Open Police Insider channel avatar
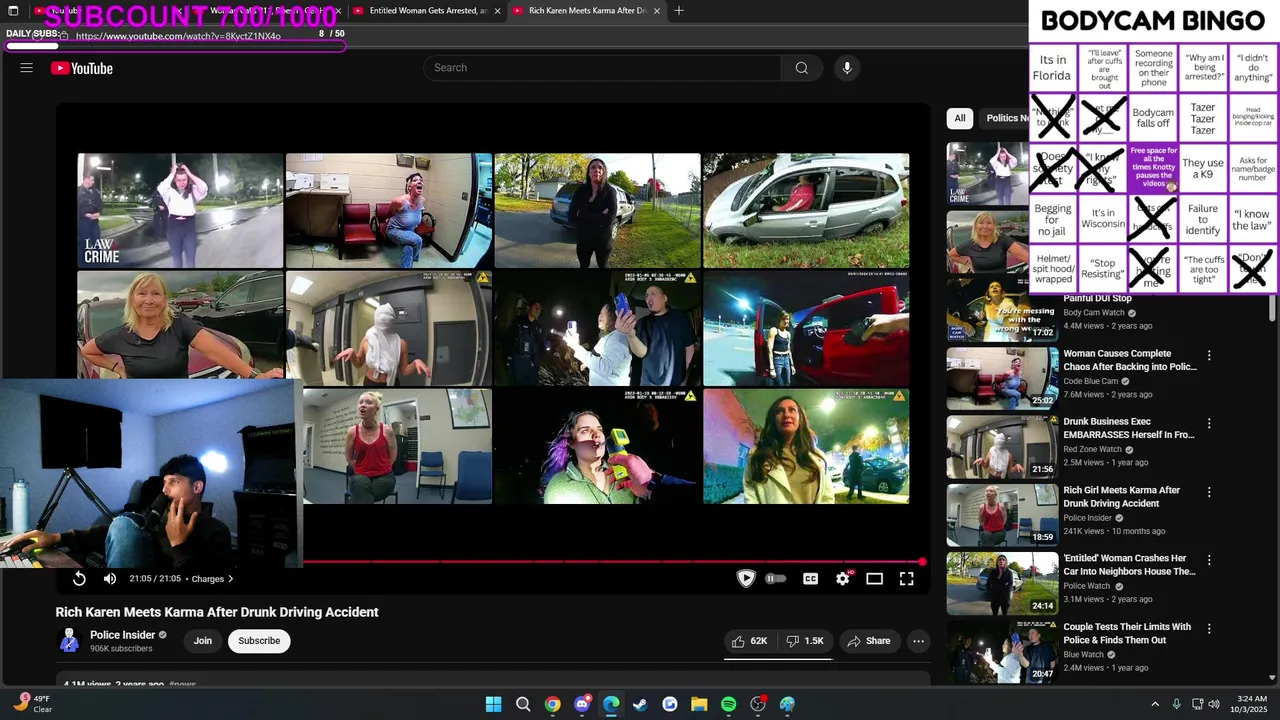This screenshot has width=1280, height=720. click(69, 641)
